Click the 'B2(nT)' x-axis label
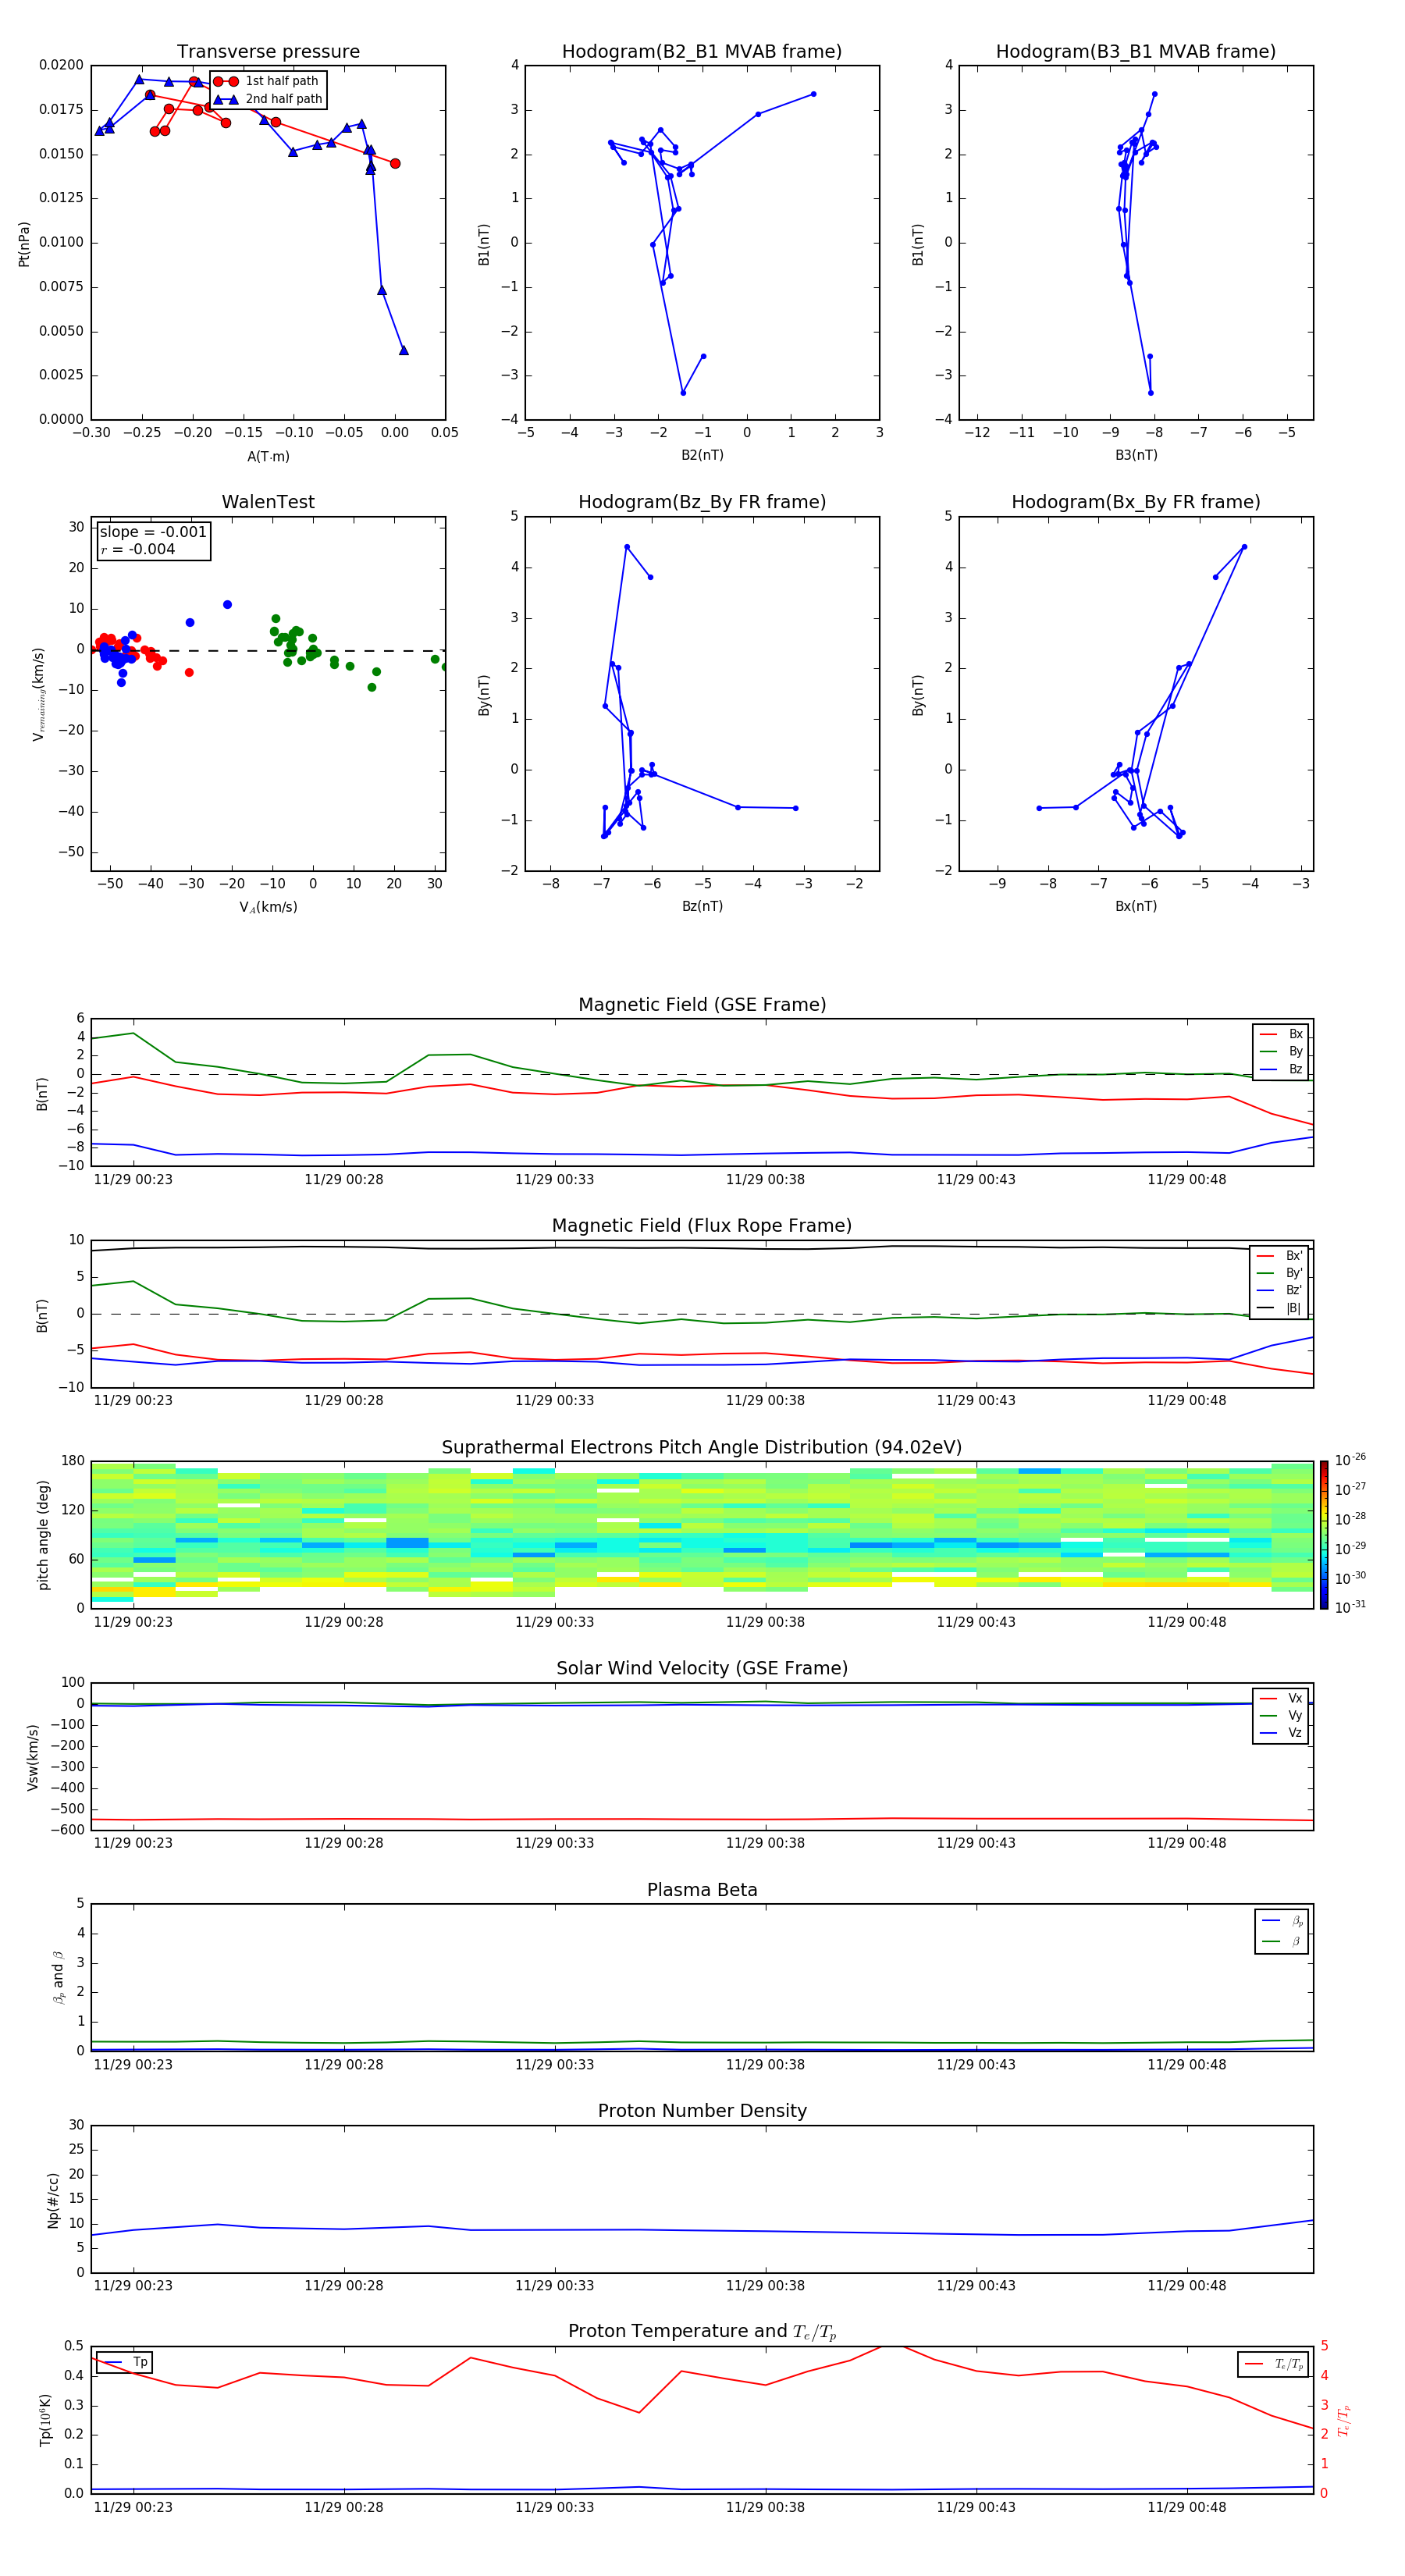Screen dimensions: 1405x2576 pos(702,455)
